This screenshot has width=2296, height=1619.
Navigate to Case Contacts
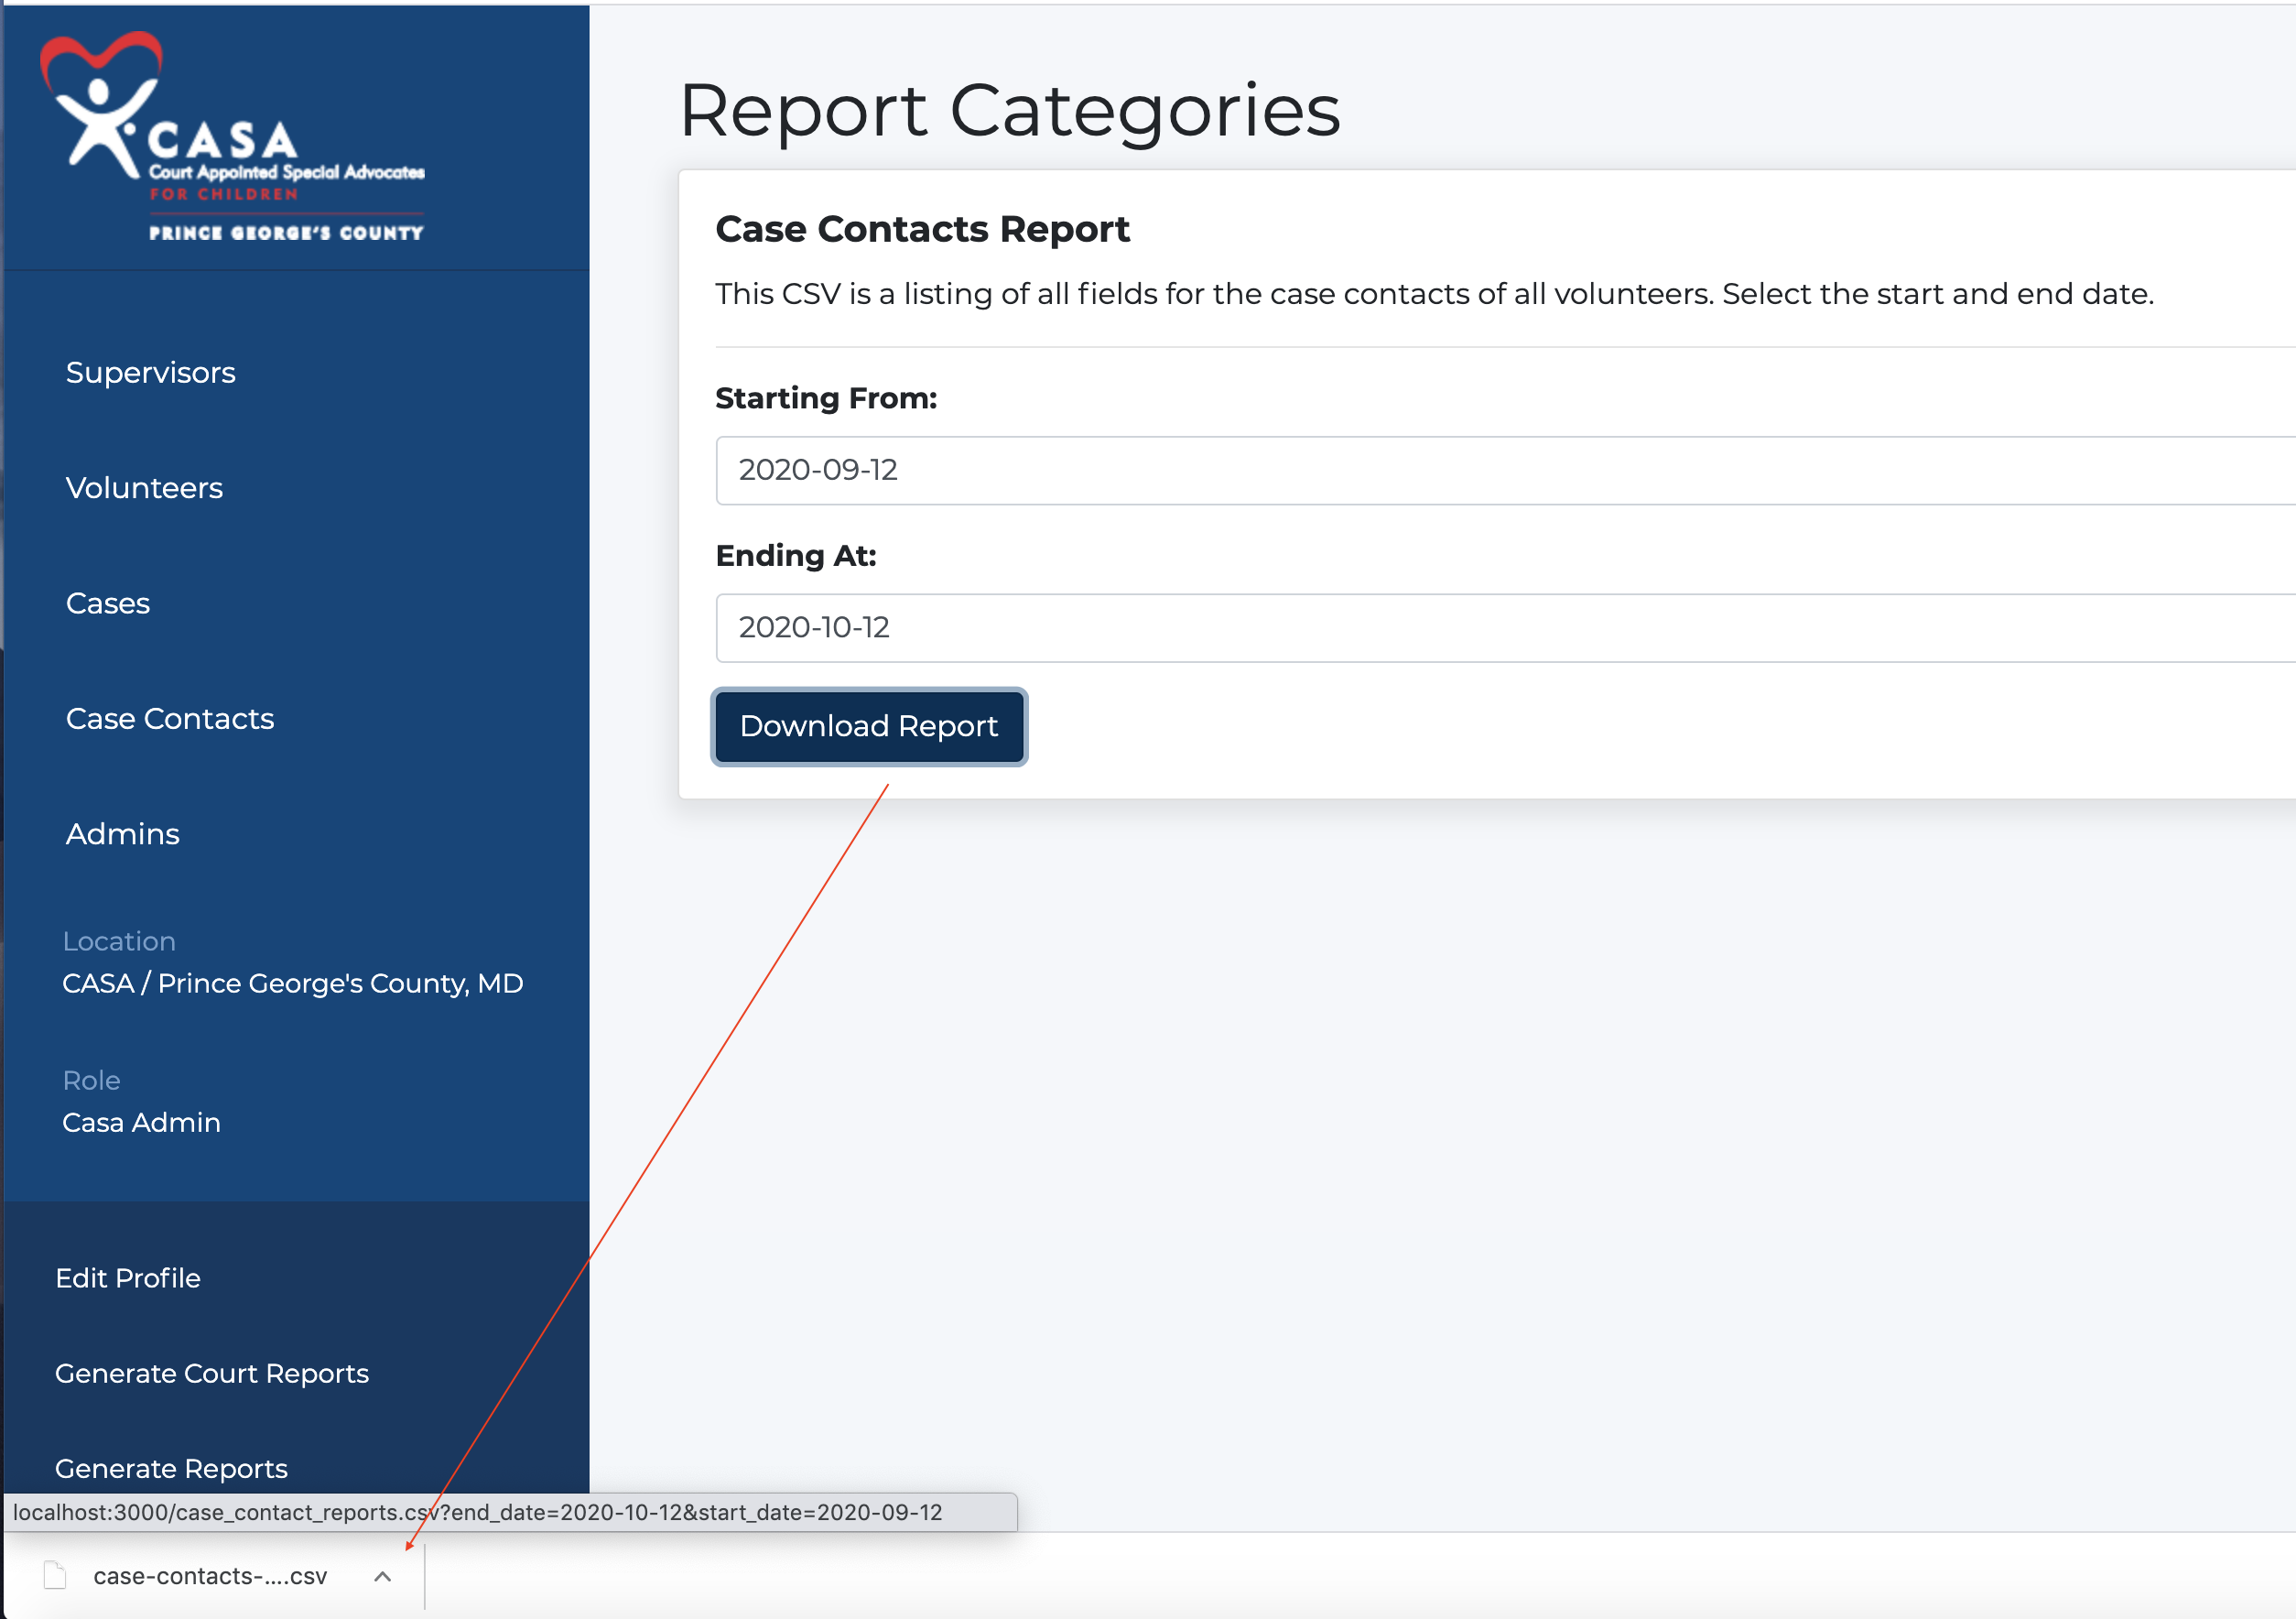(170, 719)
